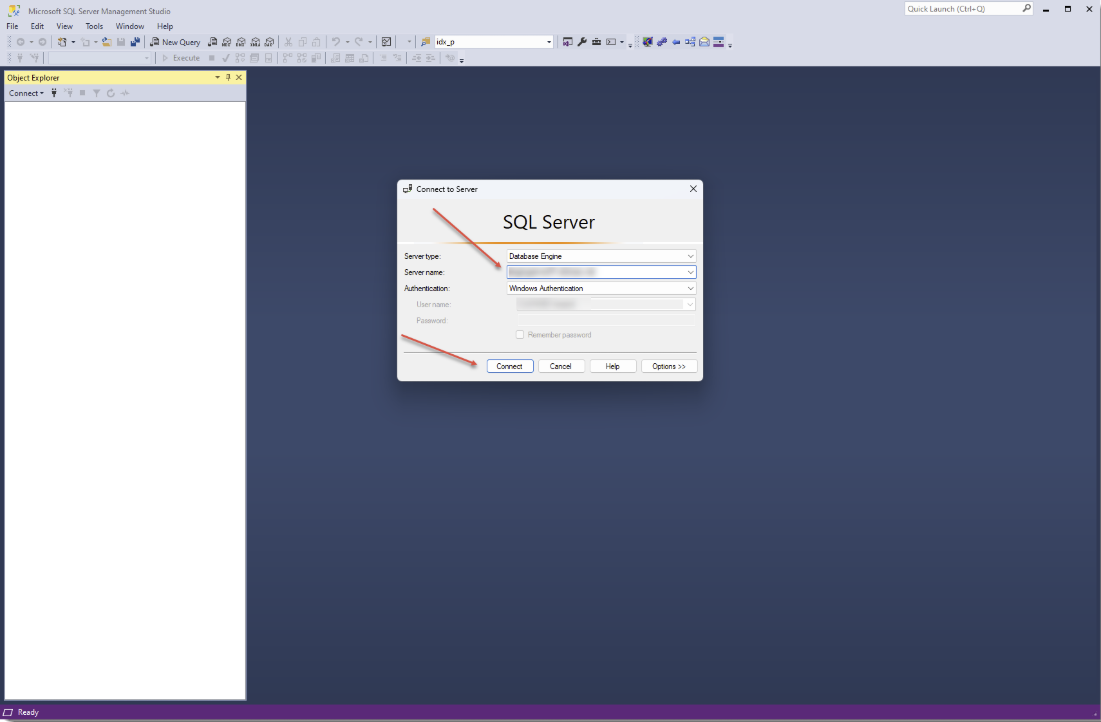Open the Help menu

tap(165, 26)
